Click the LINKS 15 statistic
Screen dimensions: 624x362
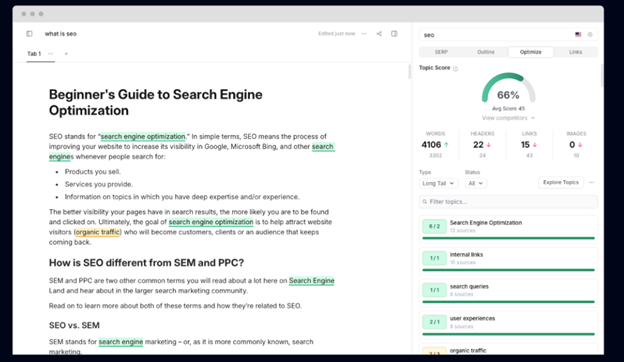pos(529,144)
